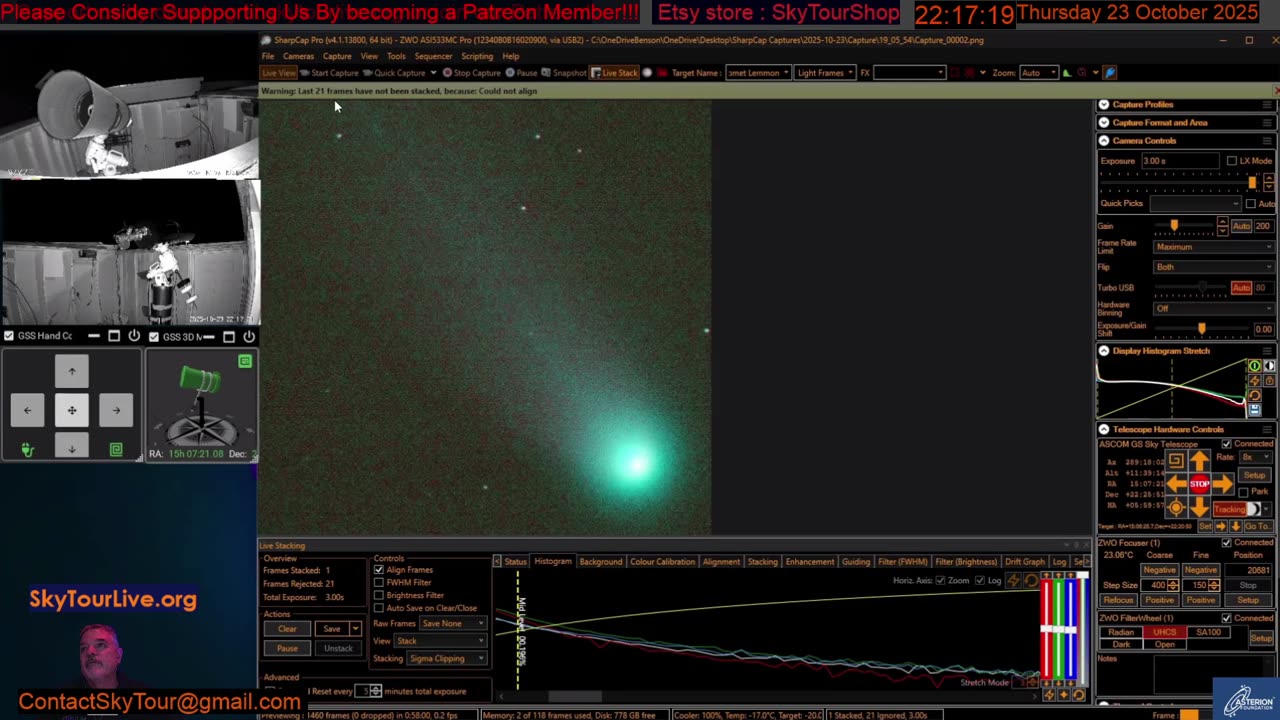
Task: Slew telescope down with the down arrow
Action: pyautogui.click(x=1200, y=507)
